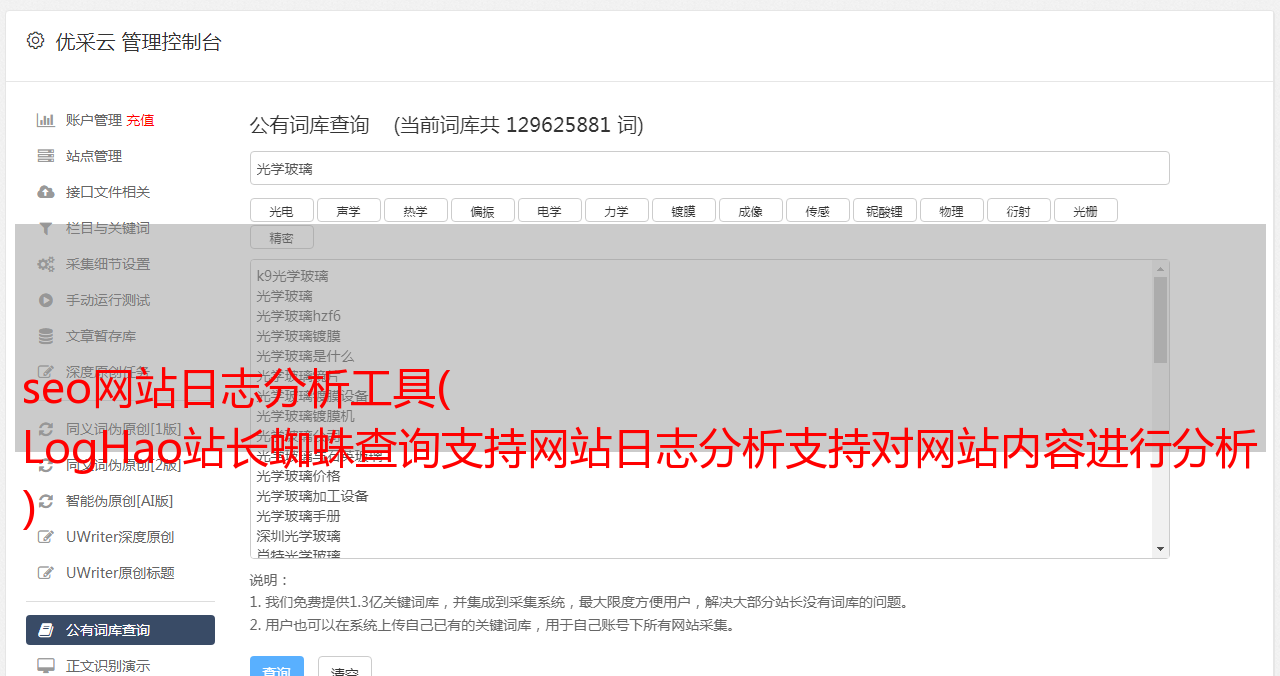The image size is (1280, 676).
Task: Click the scrollbar thumb of the results list
Action: click(1160, 320)
